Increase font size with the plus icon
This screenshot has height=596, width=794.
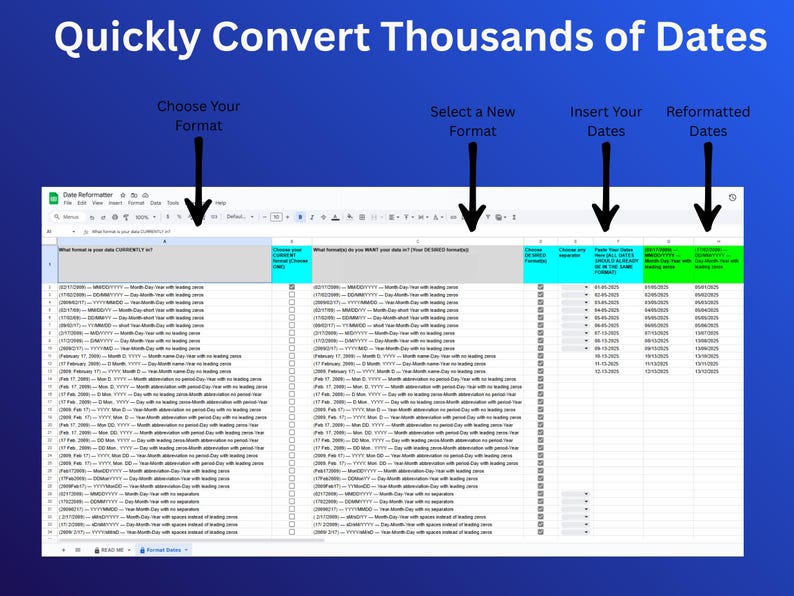coord(288,217)
